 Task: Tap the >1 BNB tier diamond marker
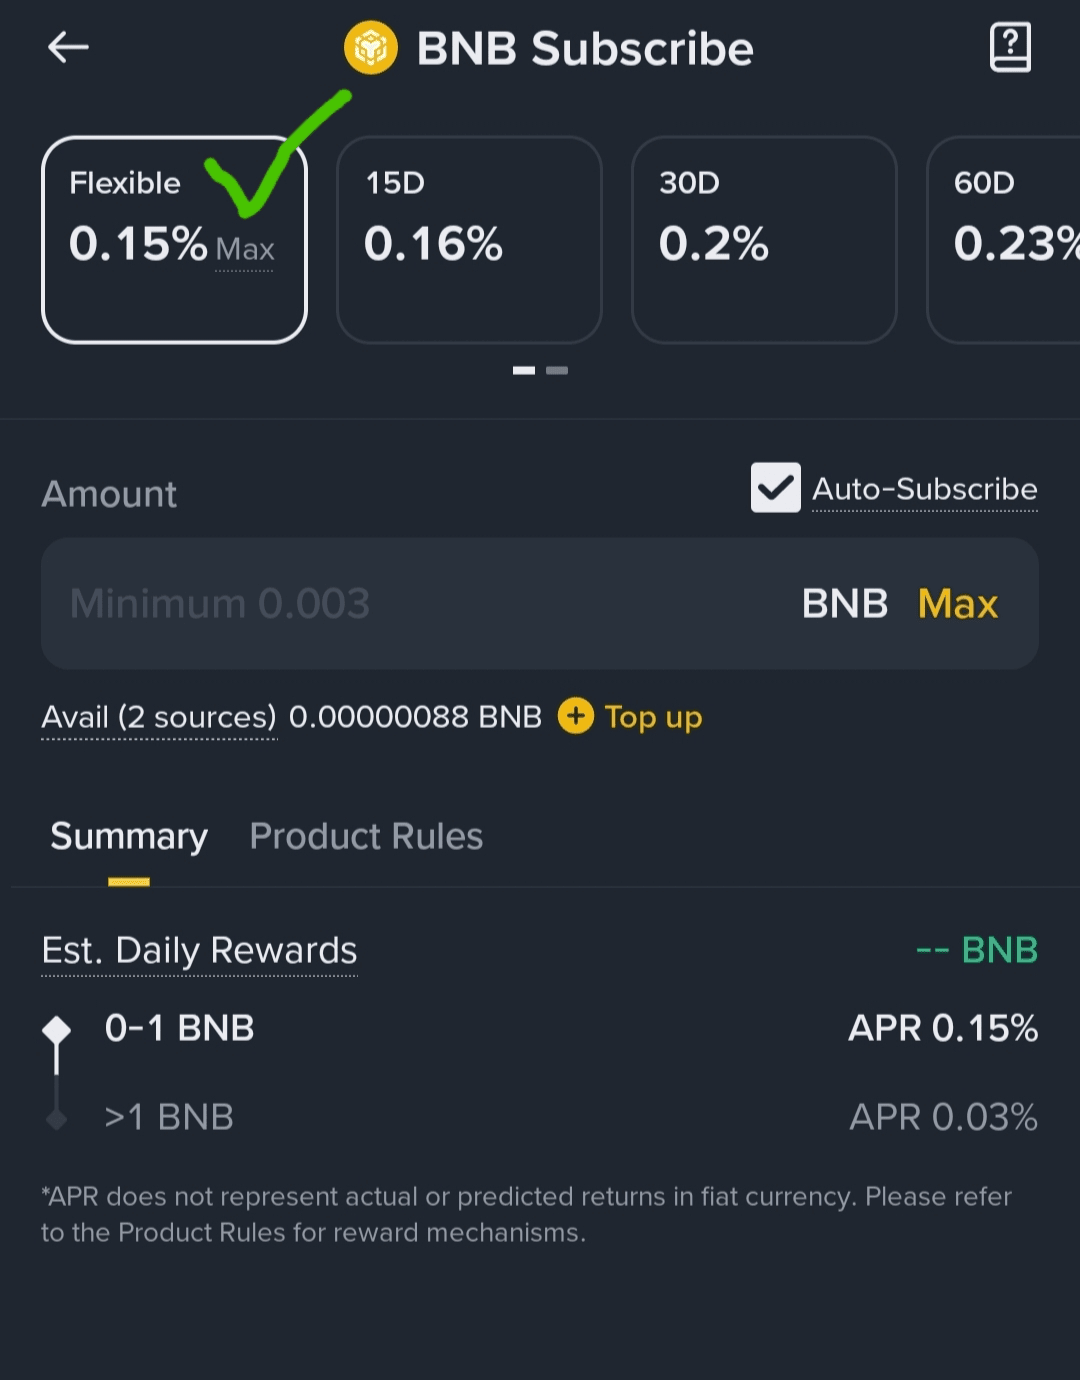[x=57, y=1118]
